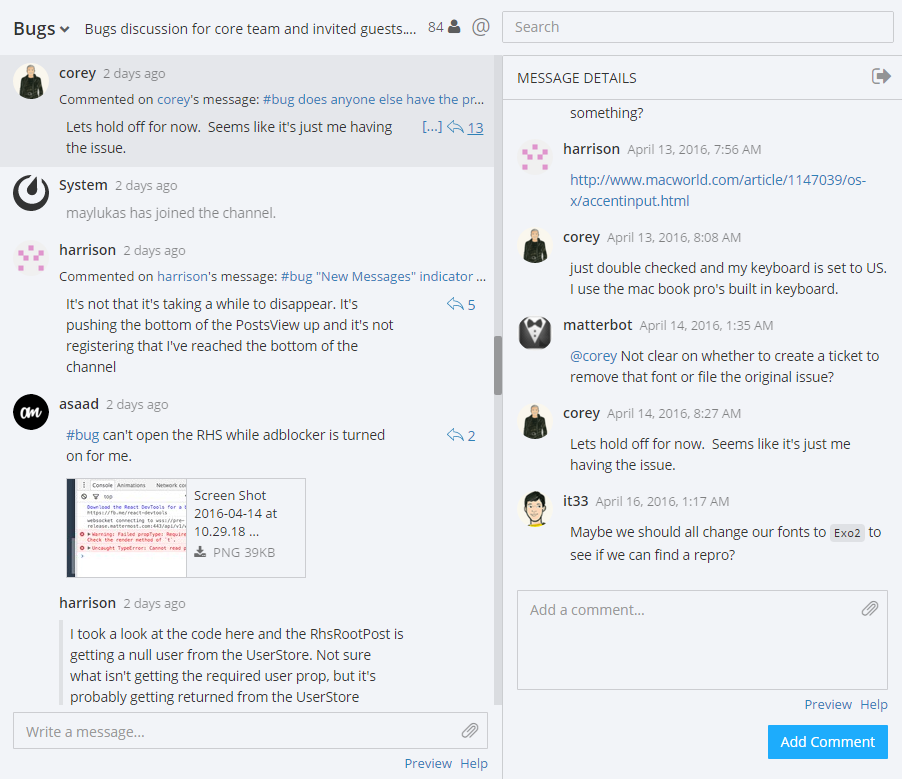Click the harrison username in Message Details
The width and height of the screenshot is (902, 779).
pos(591,149)
